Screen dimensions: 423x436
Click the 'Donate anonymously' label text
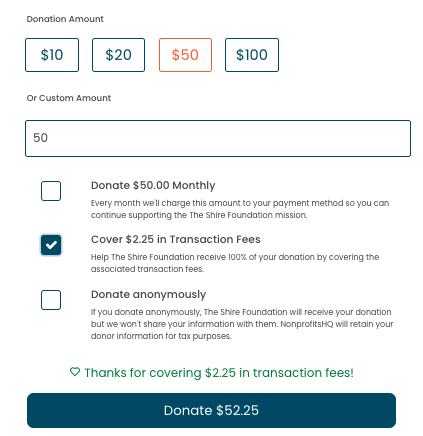pyautogui.click(x=148, y=295)
